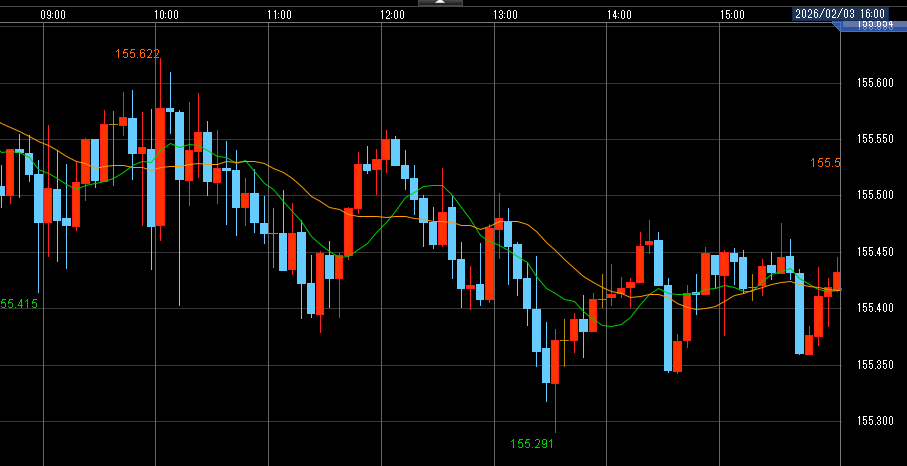907x466 pixels.
Task: Click the 2026/02/03 16:00 date label
Action: (x=841, y=14)
